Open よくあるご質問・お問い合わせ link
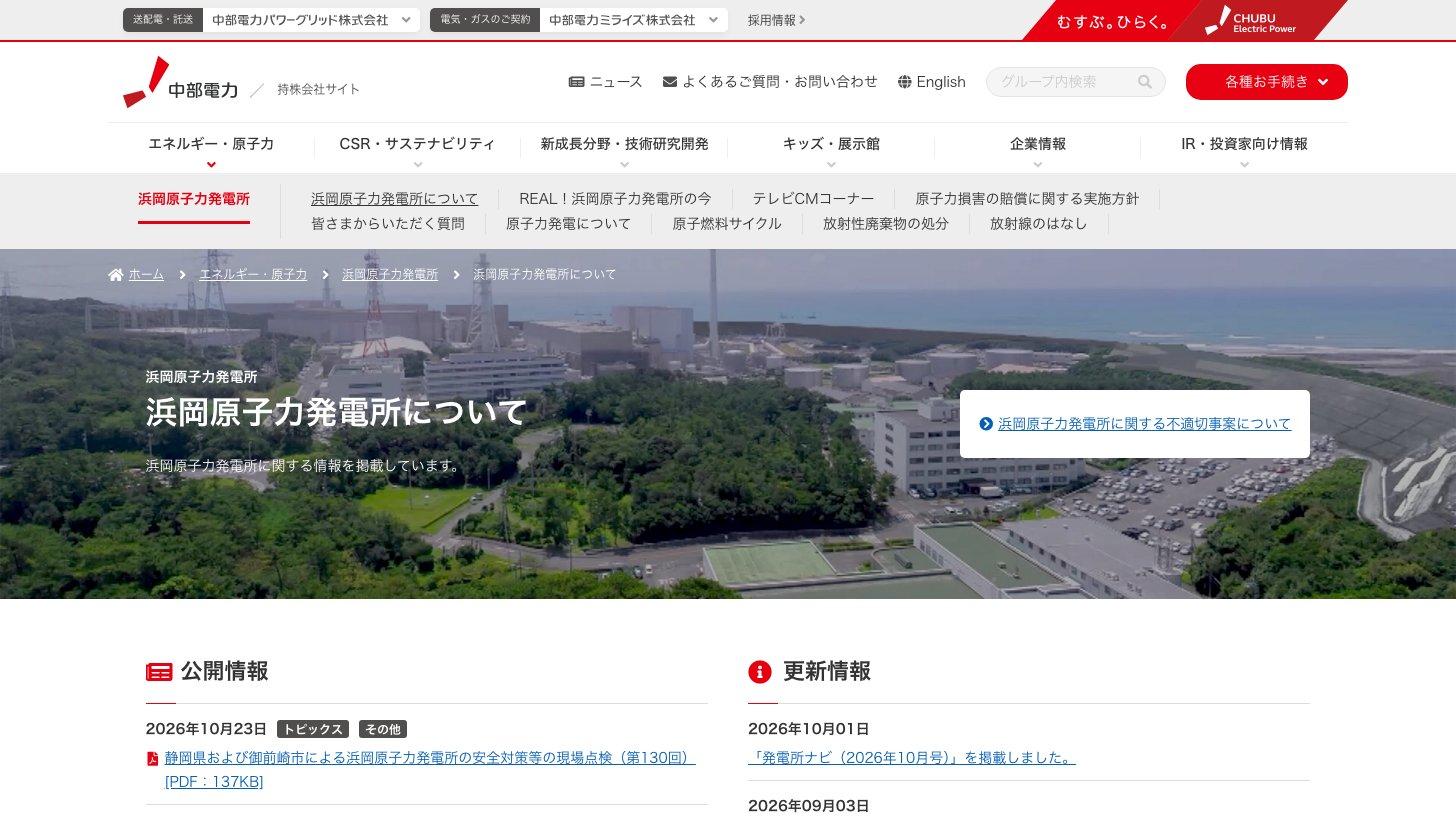Image resolution: width=1456 pixels, height=818 pixels. point(770,82)
